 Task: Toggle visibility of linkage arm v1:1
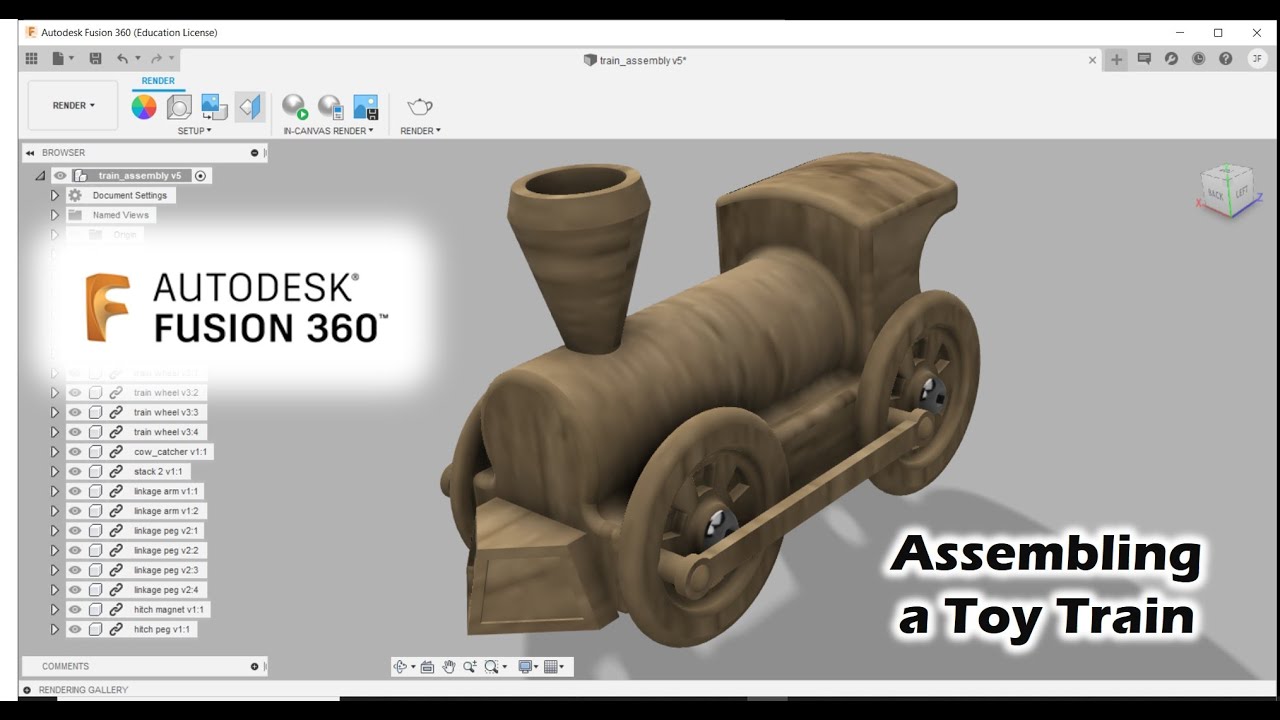[x=75, y=491]
